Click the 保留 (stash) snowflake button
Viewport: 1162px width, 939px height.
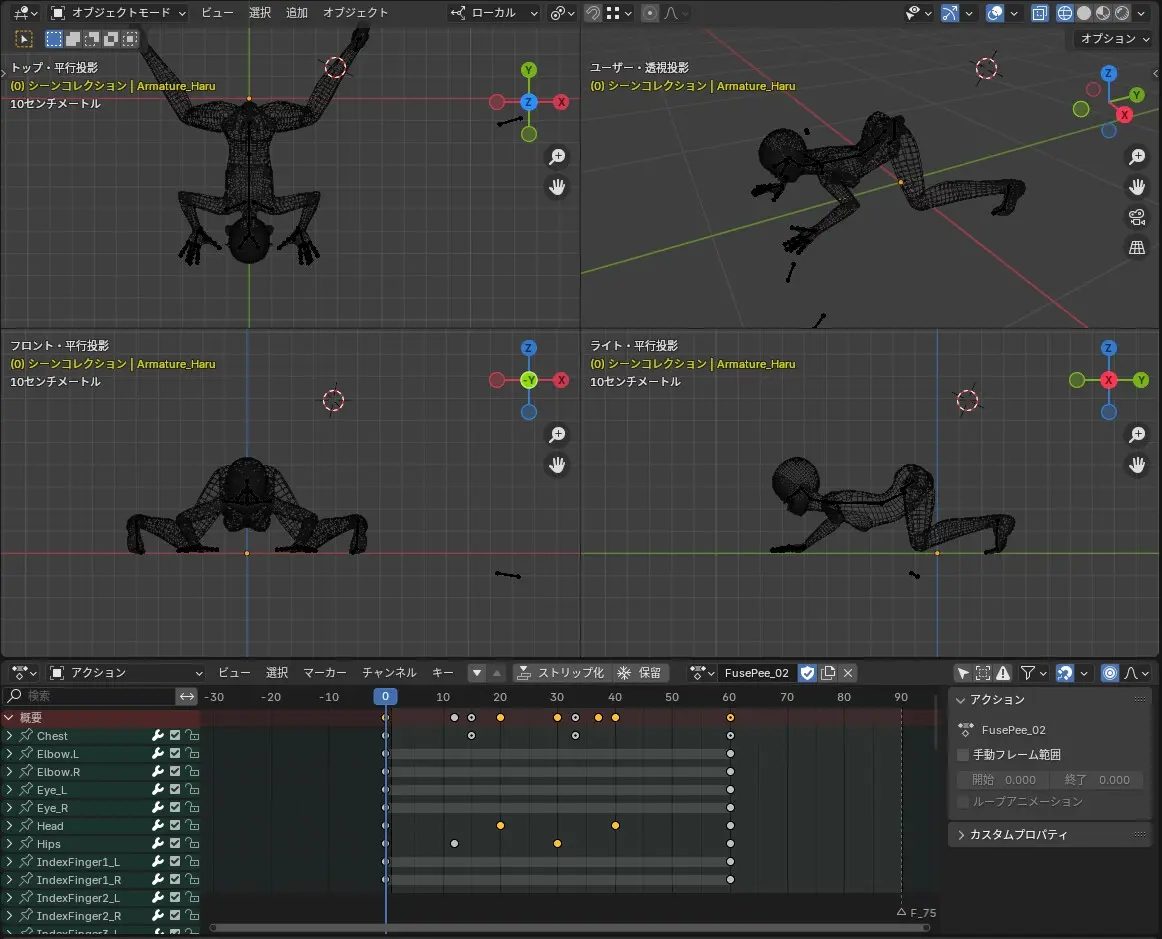[640, 673]
